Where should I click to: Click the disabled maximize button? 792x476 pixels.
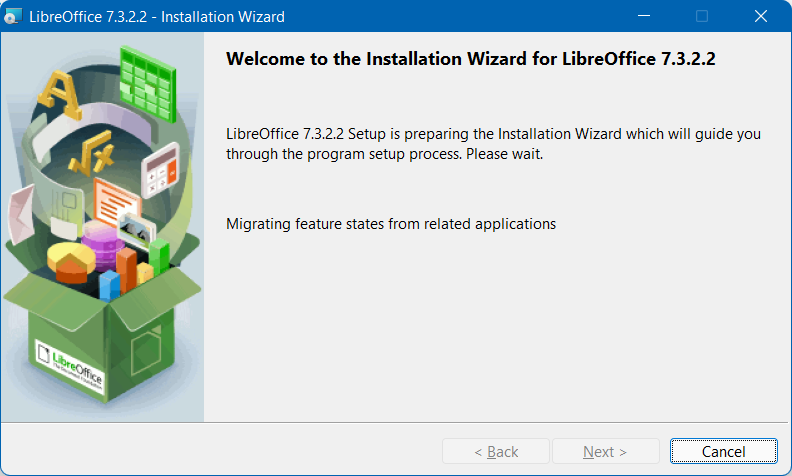click(x=702, y=17)
